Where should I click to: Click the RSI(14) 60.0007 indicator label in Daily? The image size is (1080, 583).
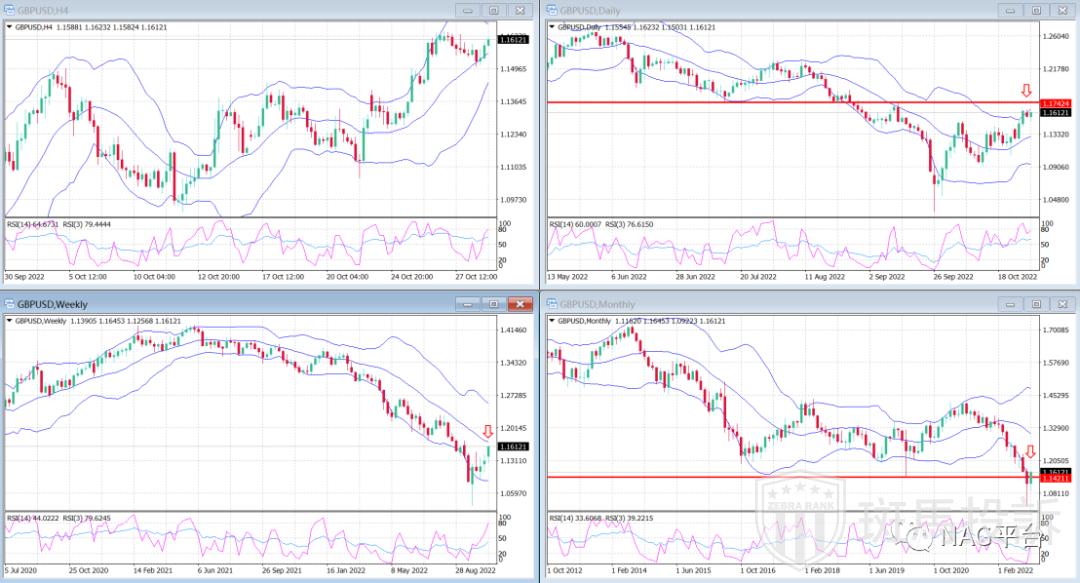tap(576, 225)
